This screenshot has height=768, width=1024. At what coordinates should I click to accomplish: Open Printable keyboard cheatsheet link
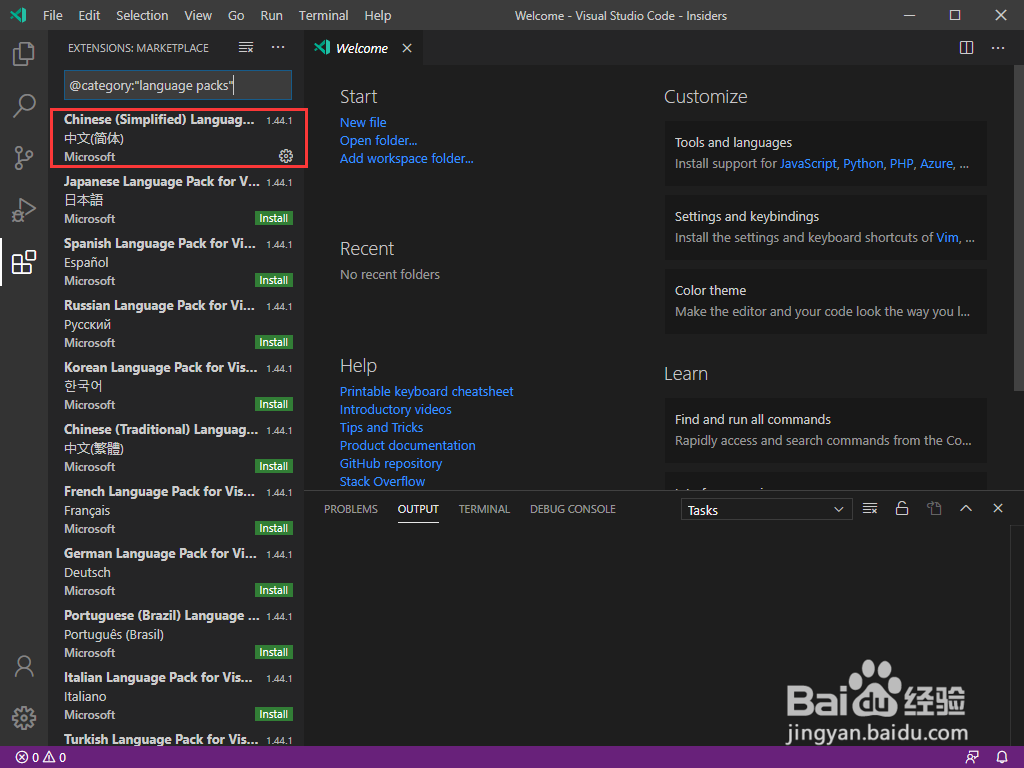click(x=426, y=391)
